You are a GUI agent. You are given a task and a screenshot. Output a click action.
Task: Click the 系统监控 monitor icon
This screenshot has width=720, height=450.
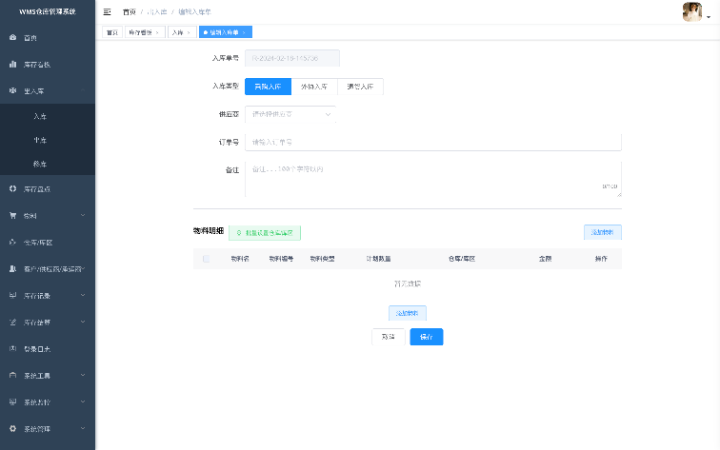click(x=13, y=402)
